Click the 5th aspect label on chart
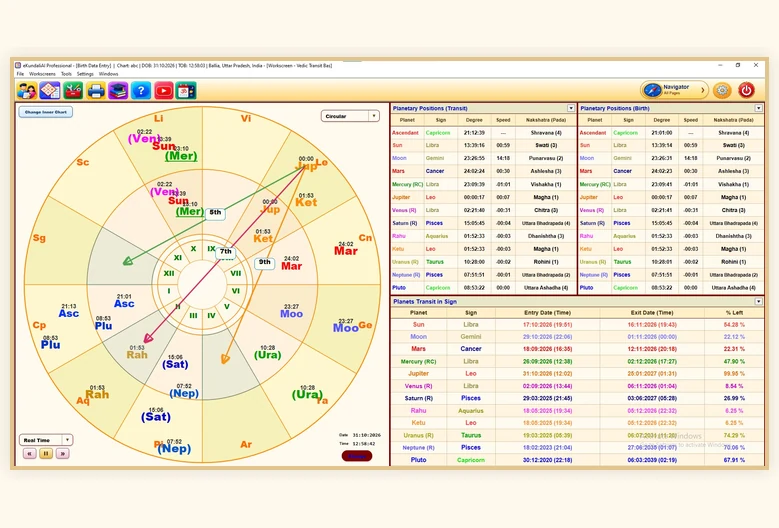The height and width of the screenshot is (528, 779). coord(215,213)
